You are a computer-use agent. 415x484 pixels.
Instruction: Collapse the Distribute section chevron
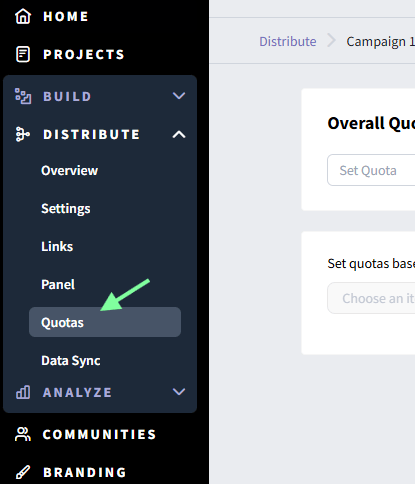[x=179, y=134]
